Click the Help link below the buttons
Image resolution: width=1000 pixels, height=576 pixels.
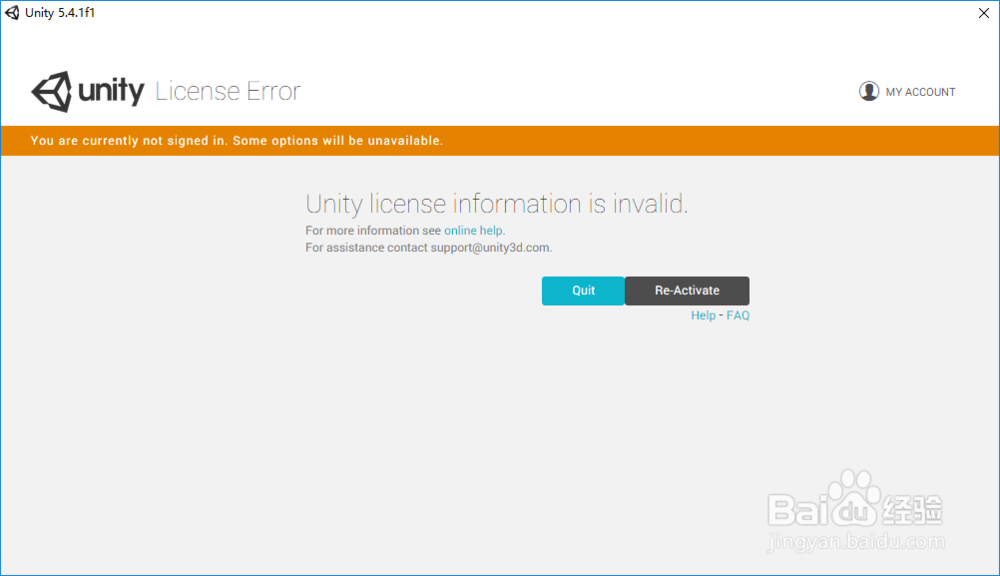coord(703,315)
